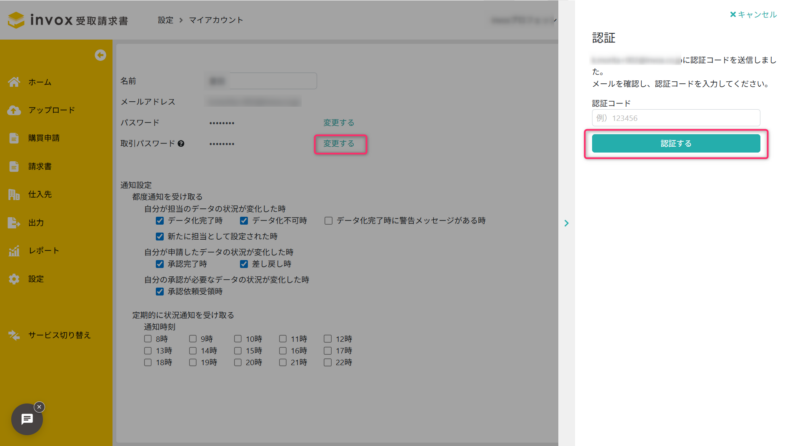This screenshot has height=446, width=800.
Task: Uncheck データ化完了時 checkbox
Action: (160, 220)
